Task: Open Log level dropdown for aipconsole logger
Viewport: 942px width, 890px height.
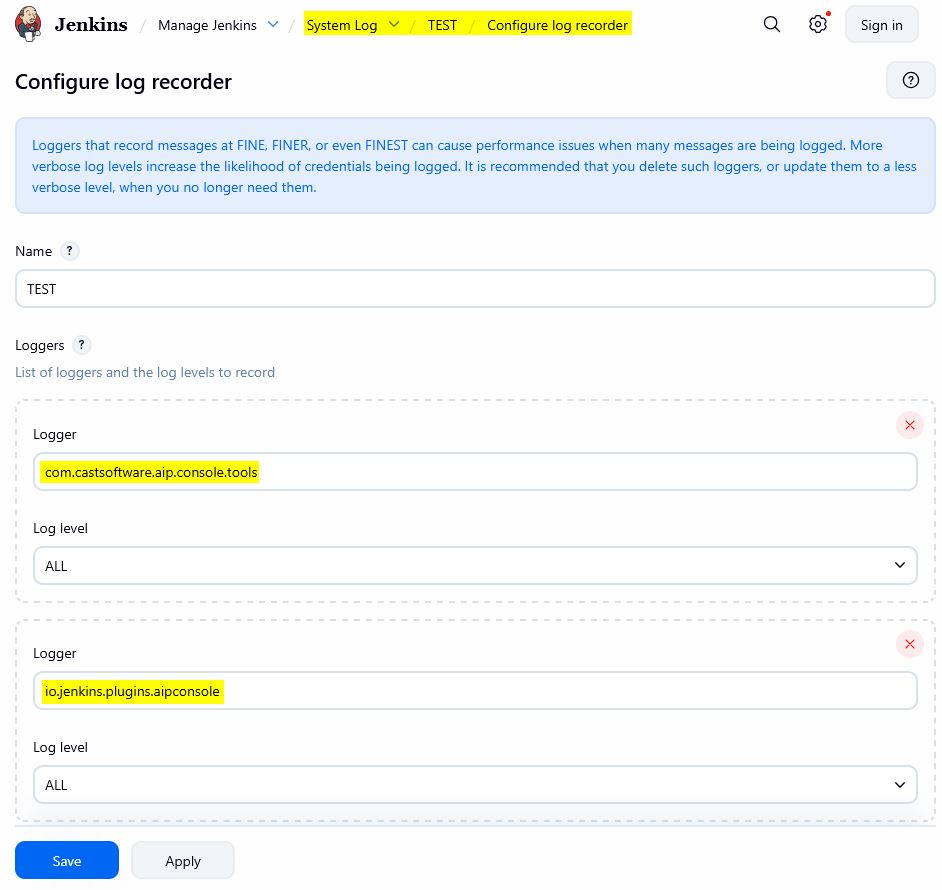Action: (475, 785)
